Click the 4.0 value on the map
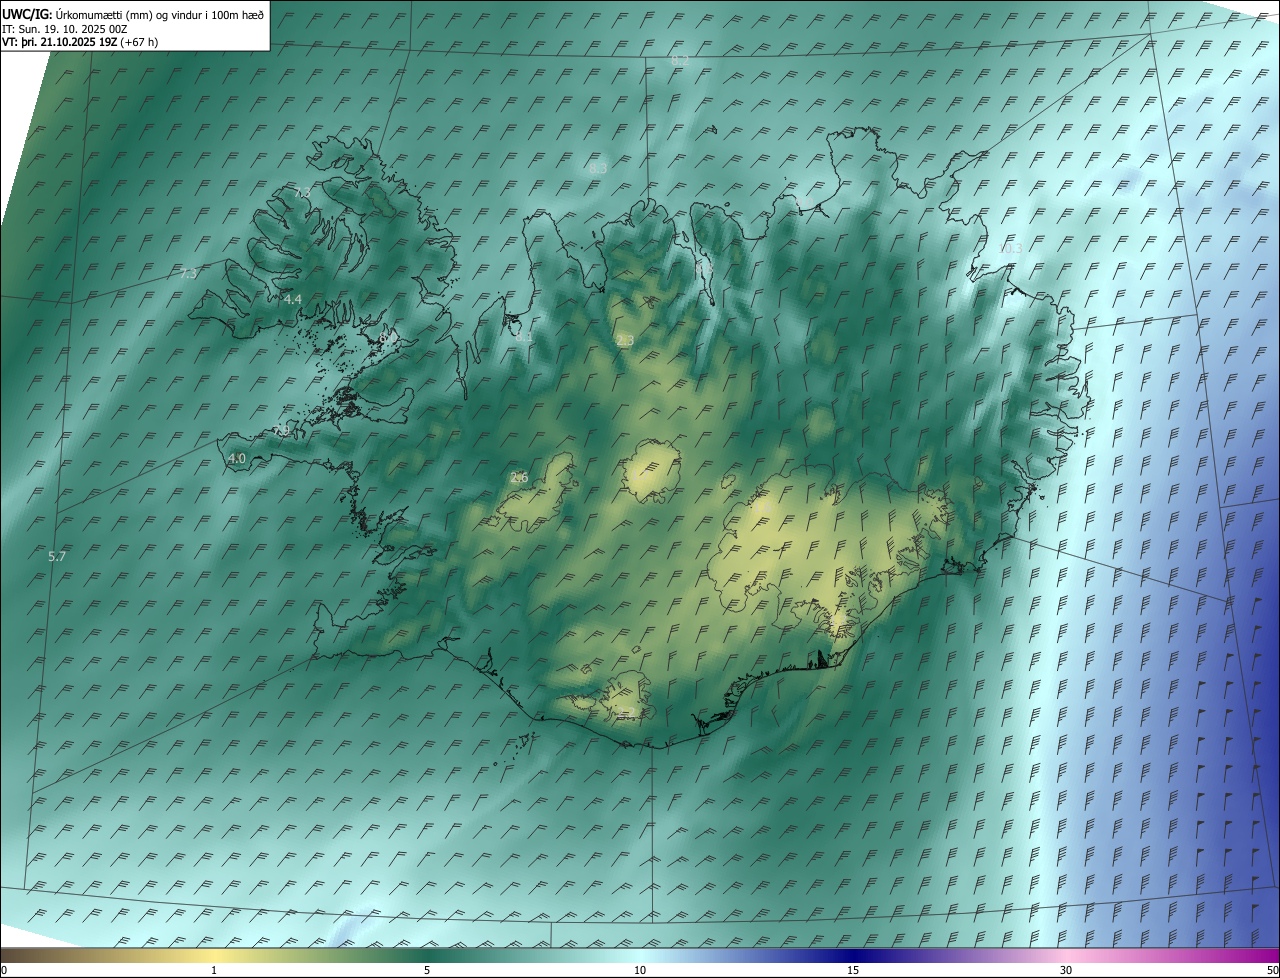 point(237,458)
